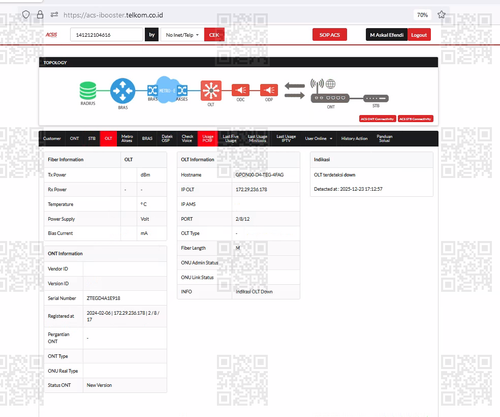
Task: Click the shield icon in address bar
Action: tap(26, 15)
